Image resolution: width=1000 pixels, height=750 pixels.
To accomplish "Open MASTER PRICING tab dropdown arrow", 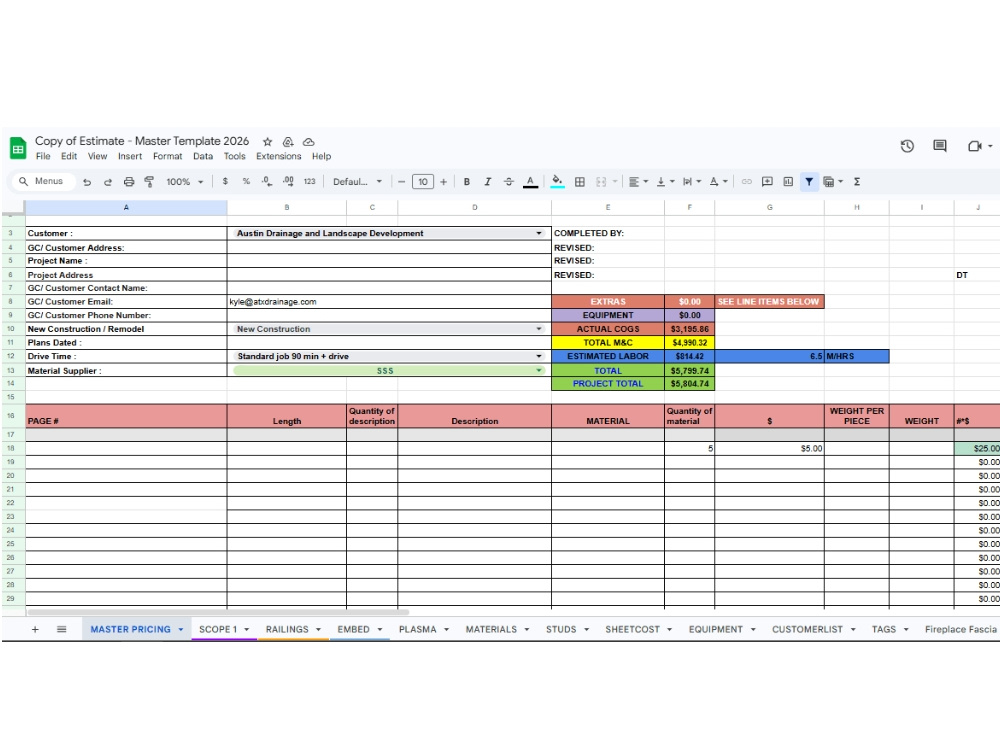I will pos(180,629).
